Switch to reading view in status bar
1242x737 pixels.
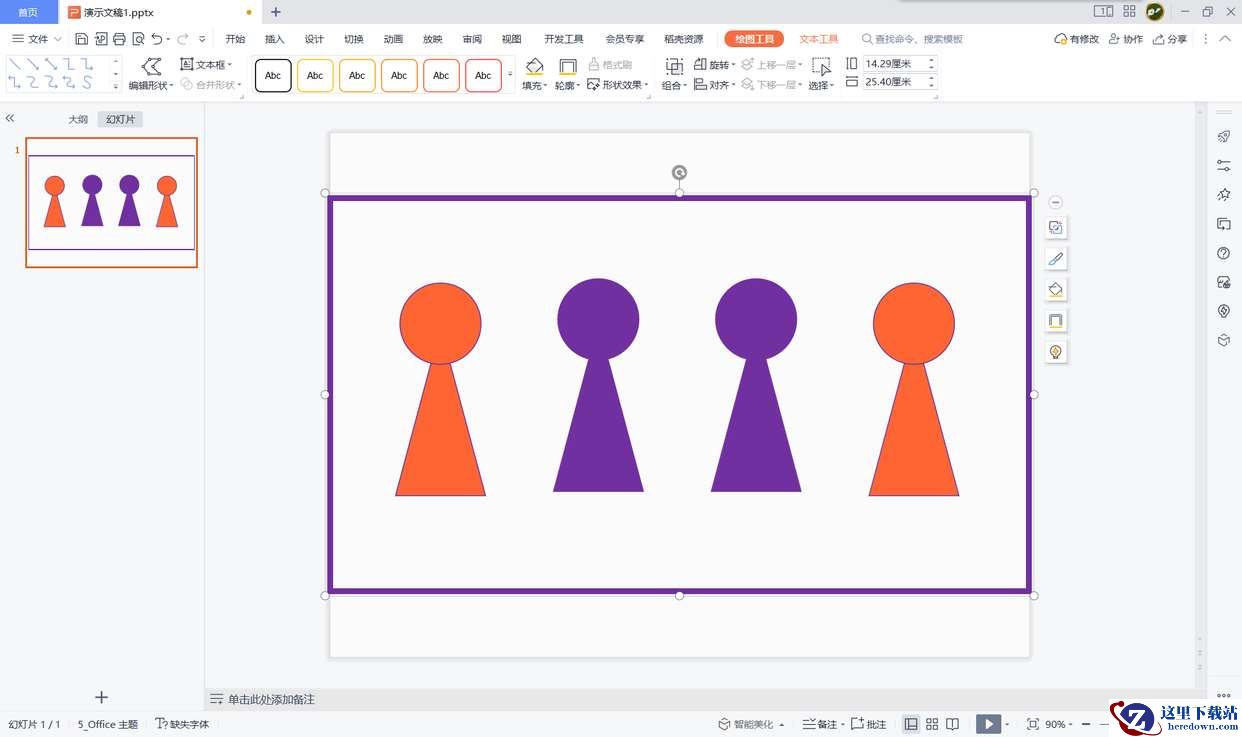[953, 724]
